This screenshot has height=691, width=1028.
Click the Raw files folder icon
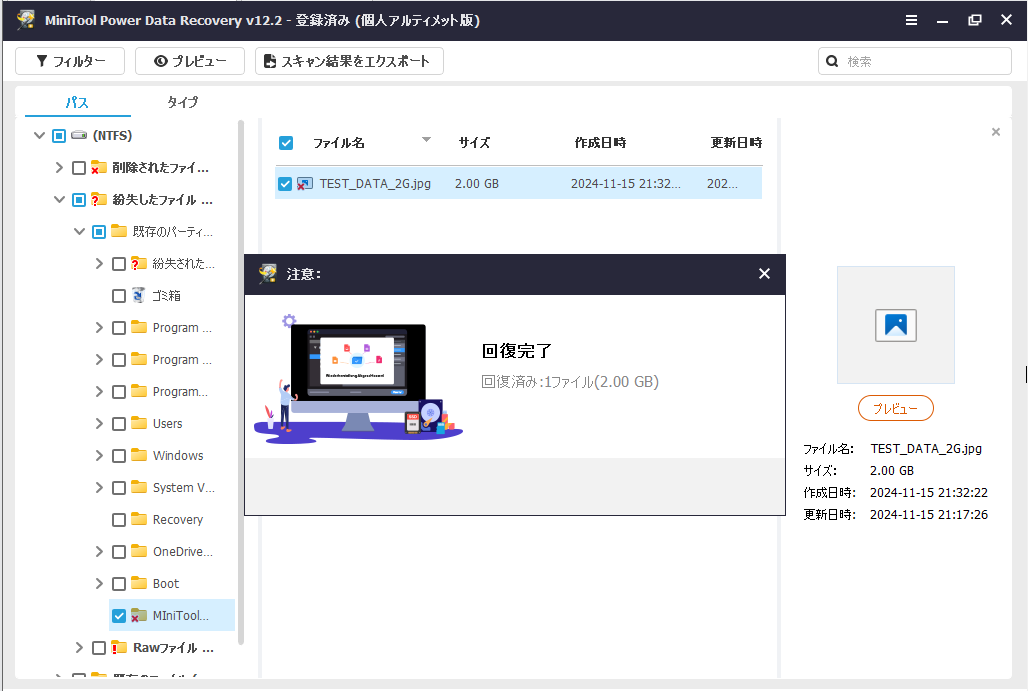(119, 647)
